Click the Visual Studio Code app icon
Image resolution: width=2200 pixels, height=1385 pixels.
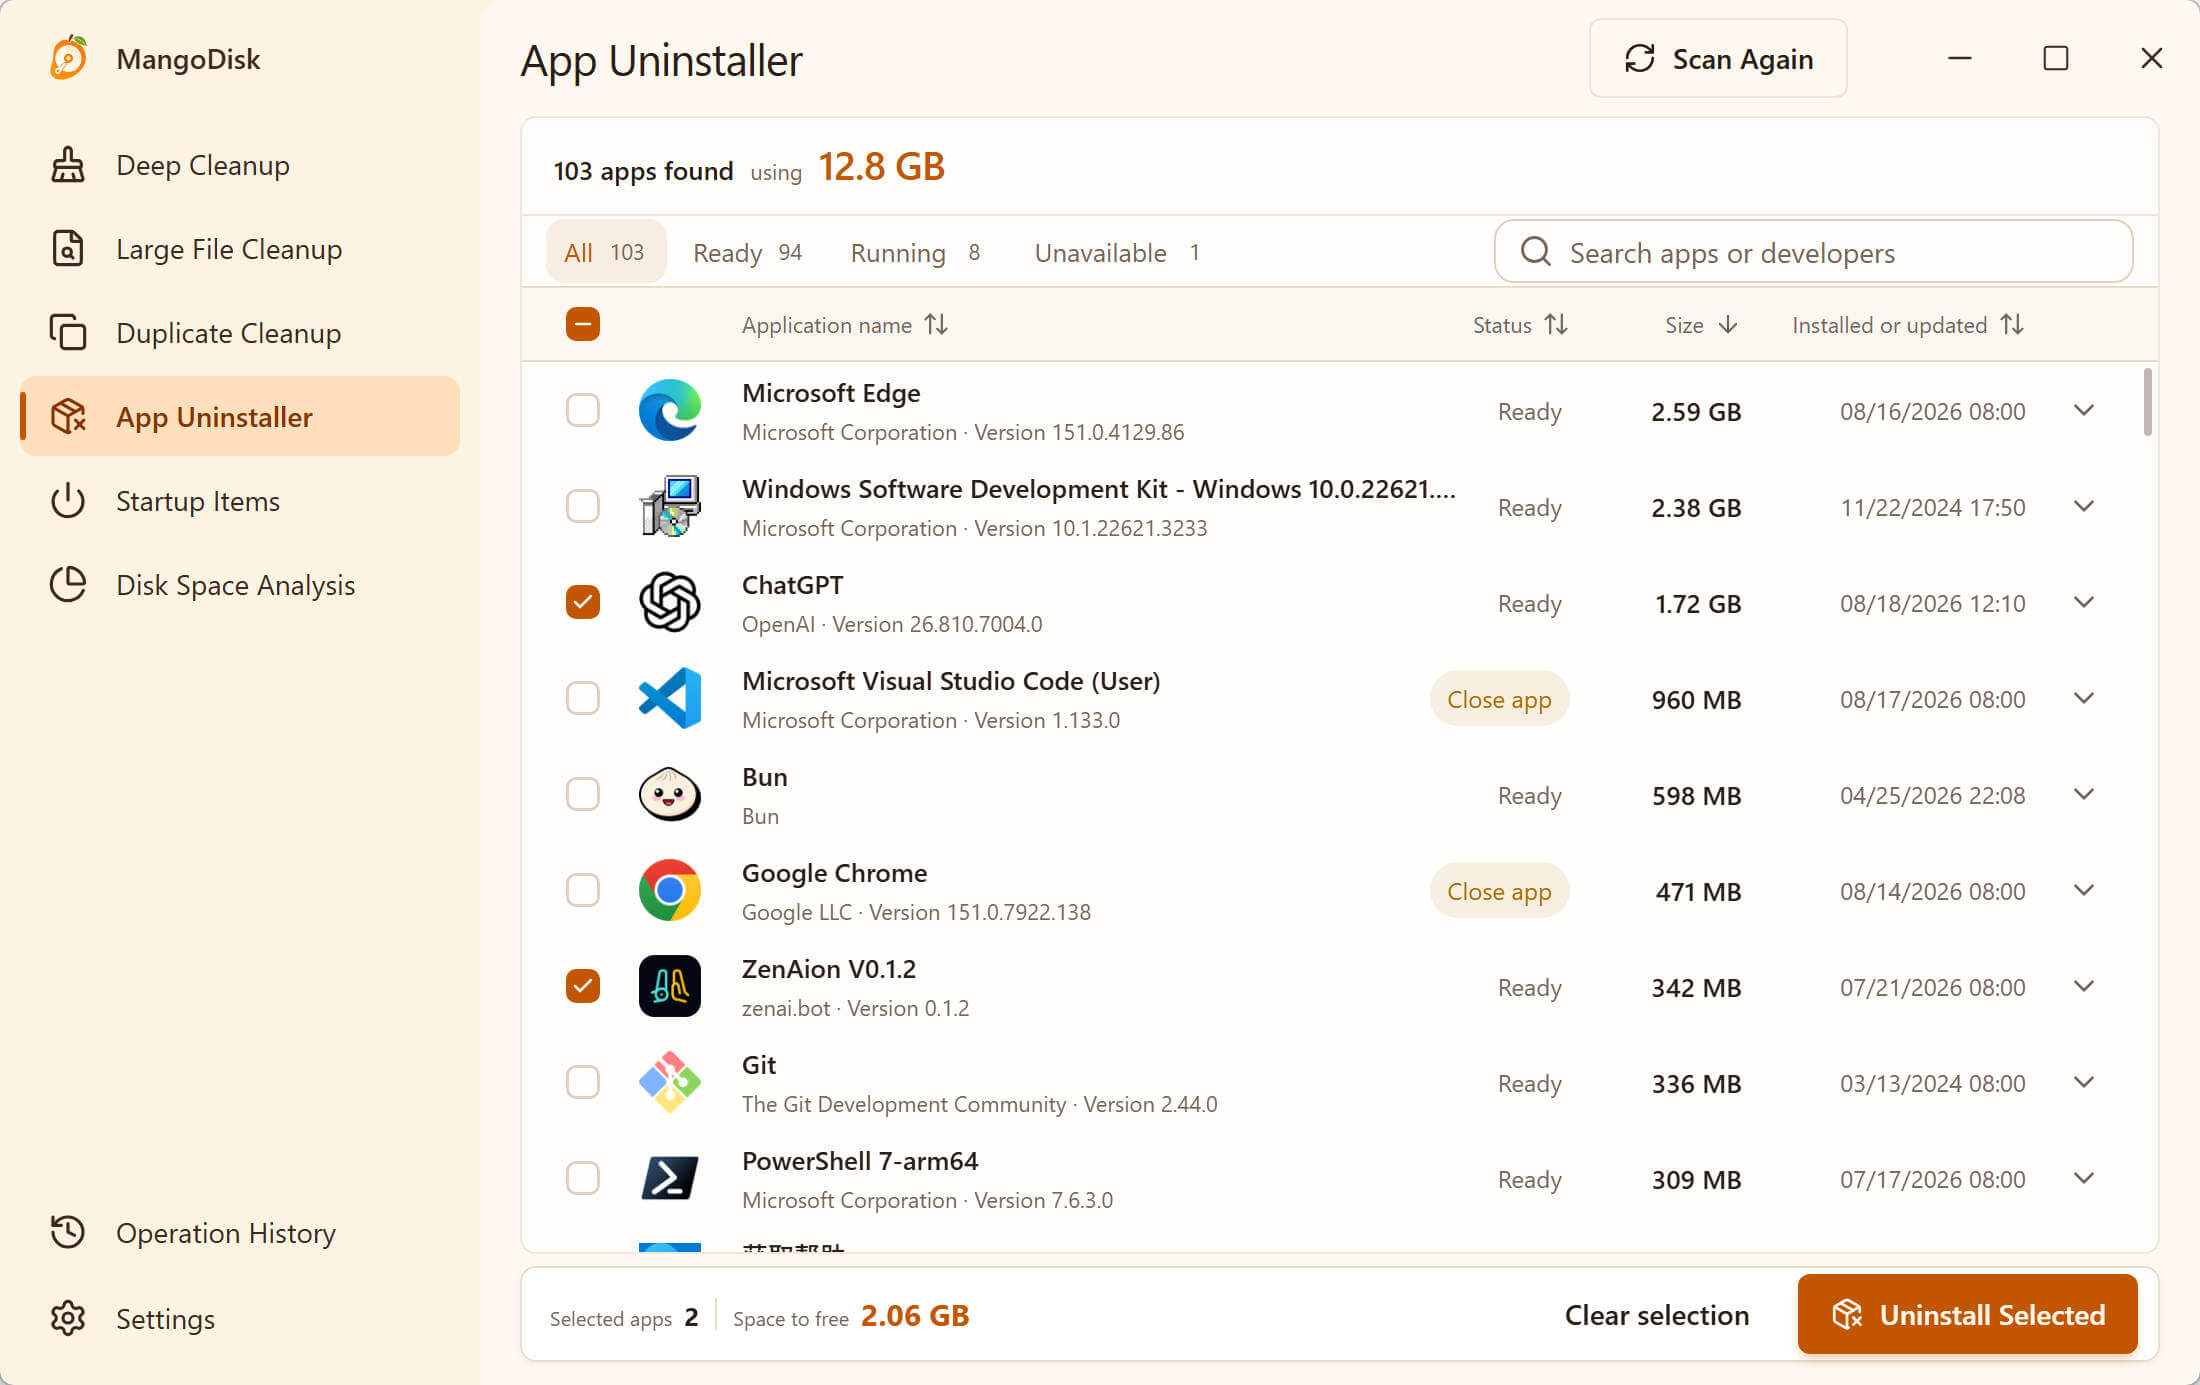670,698
